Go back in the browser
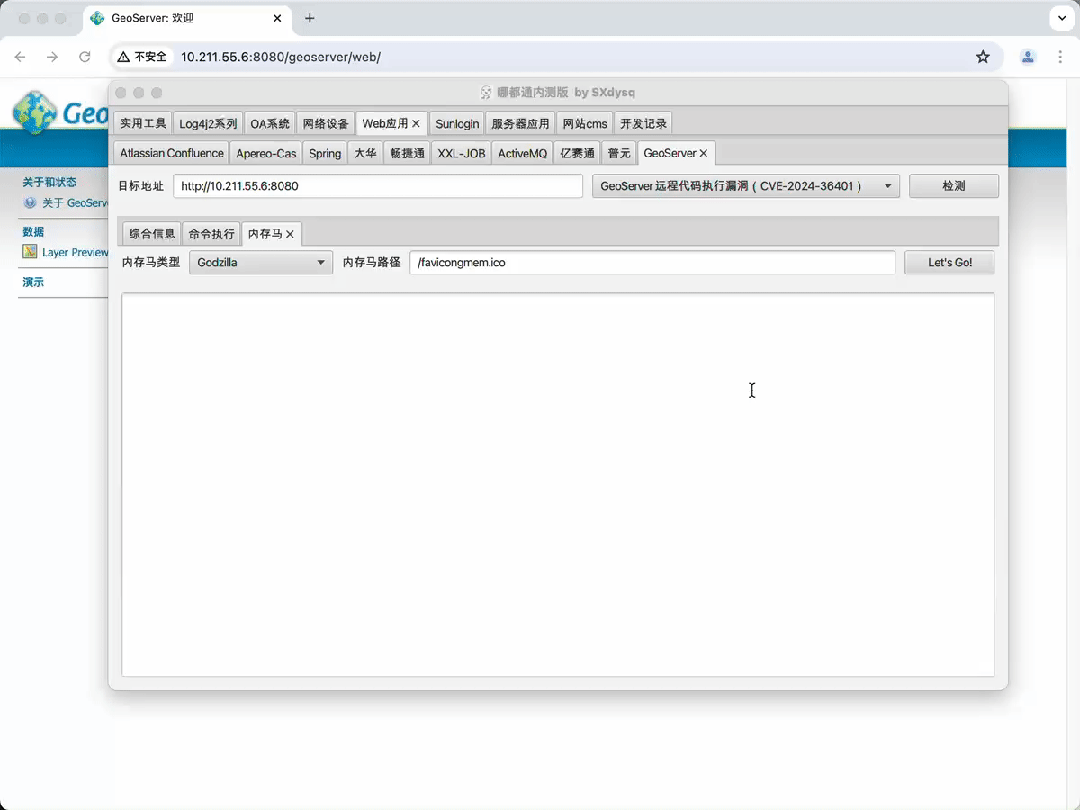Viewport: 1080px width, 810px height. [x=20, y=57]
